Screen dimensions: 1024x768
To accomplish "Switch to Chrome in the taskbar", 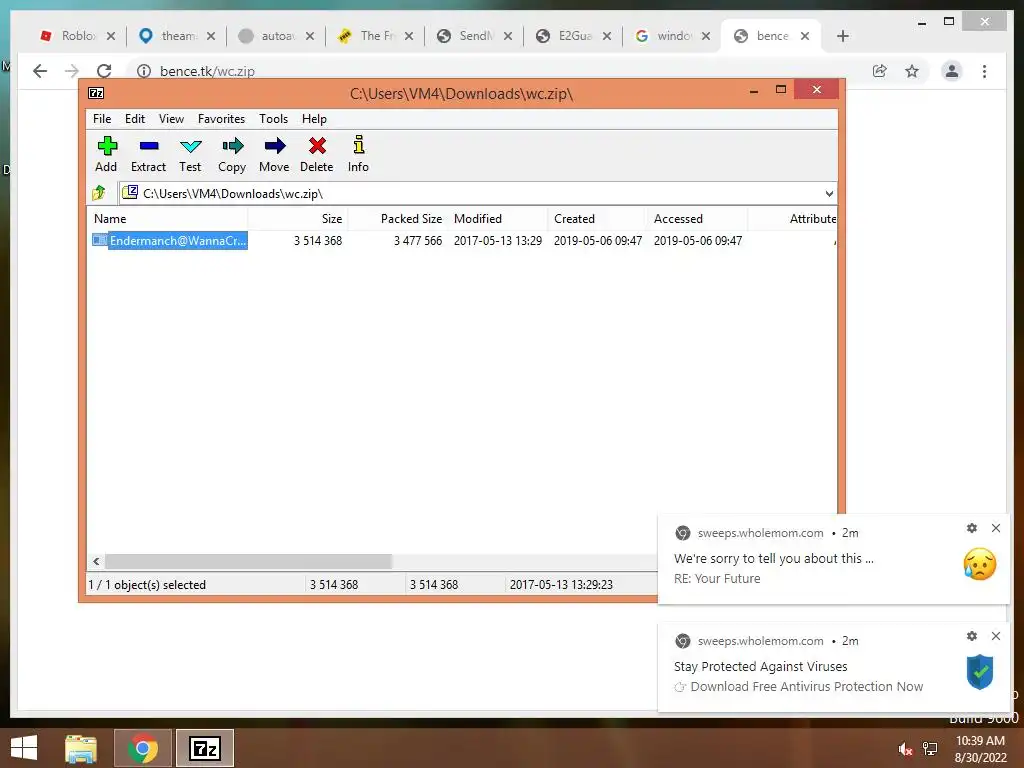I will [x=142, y=748].
